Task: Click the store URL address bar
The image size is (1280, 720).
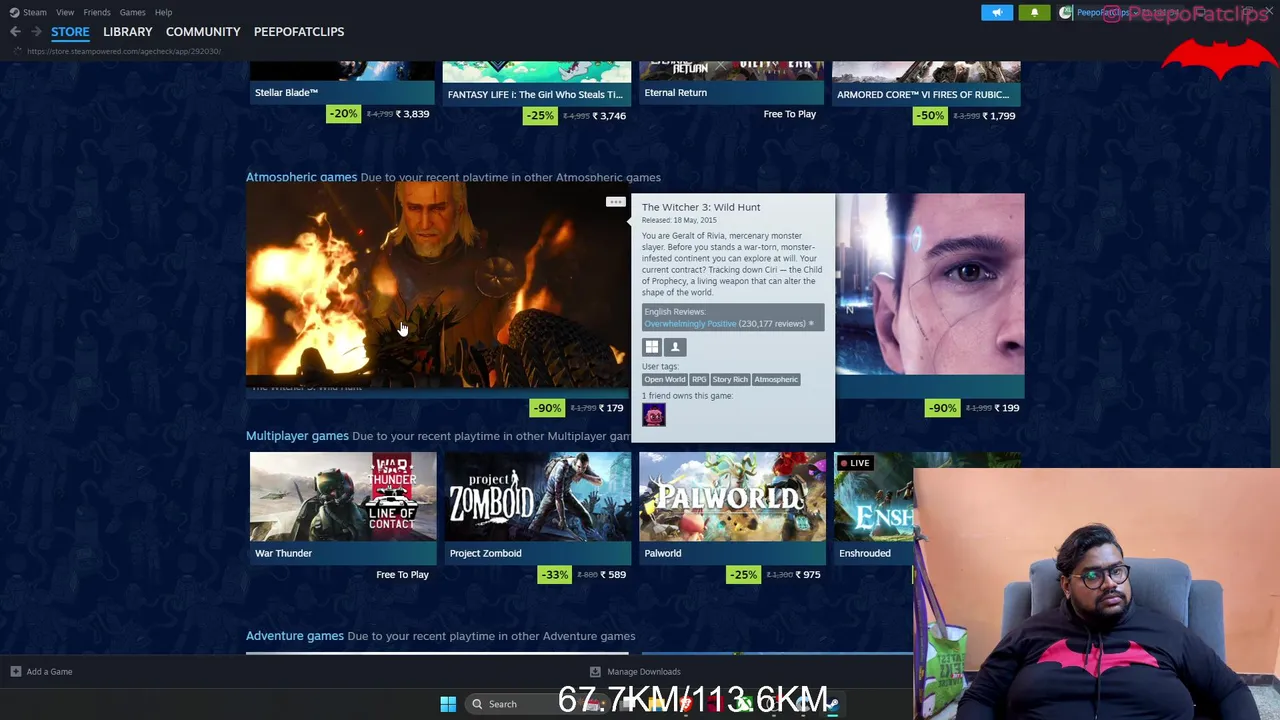Action: coord(125,51)
